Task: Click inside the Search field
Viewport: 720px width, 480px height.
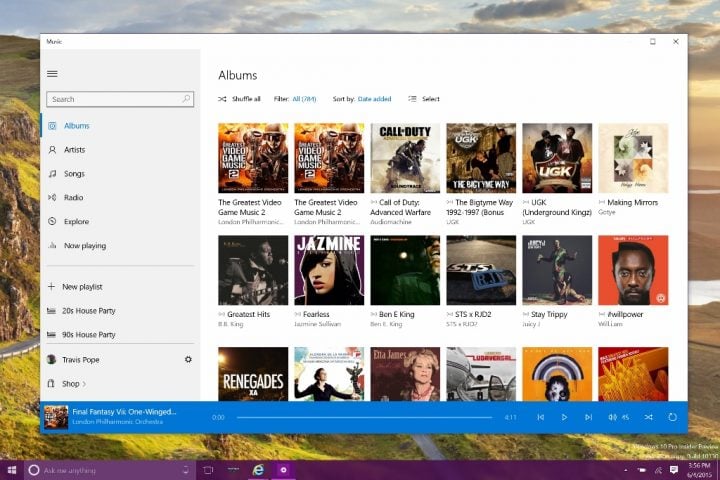Action: click(x=120, y=99)
